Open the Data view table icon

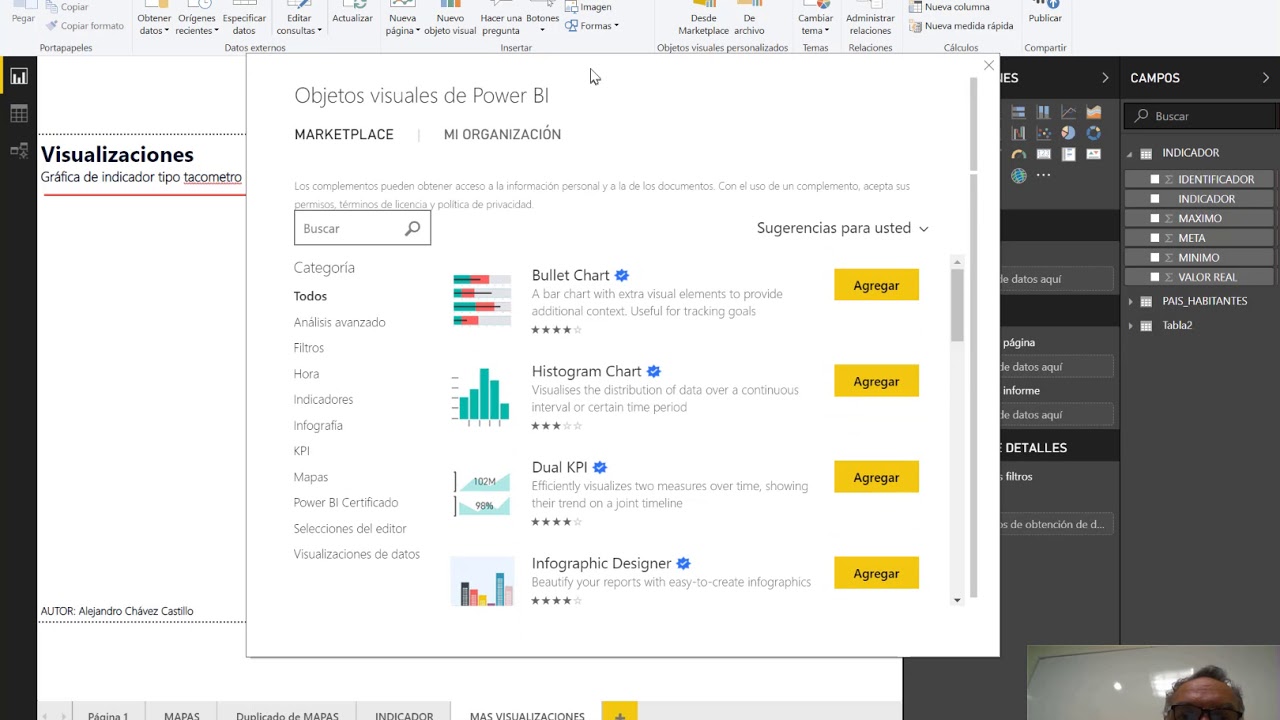coord(18,114)
